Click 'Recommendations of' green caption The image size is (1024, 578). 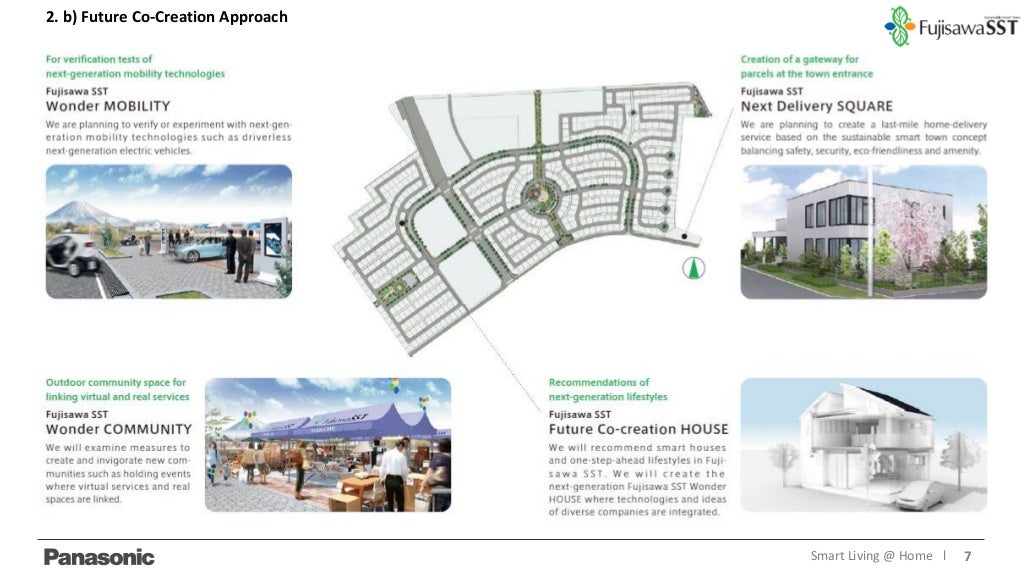pyautogui.click(x=599, y=382)
